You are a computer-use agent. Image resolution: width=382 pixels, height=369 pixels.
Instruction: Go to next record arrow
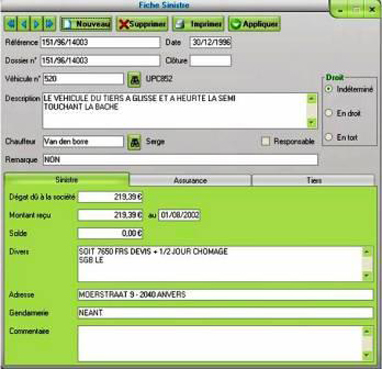[x=37, y=24]
